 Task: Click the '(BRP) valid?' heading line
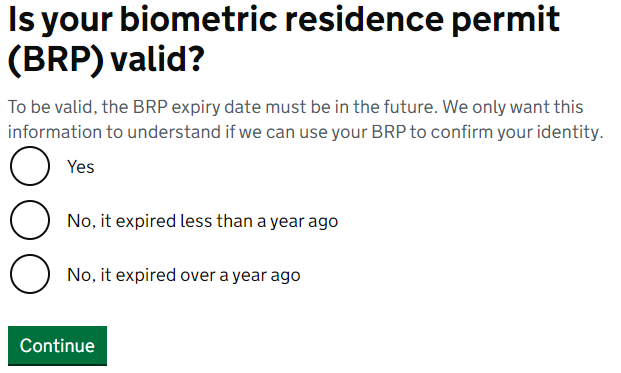point(106,59)
